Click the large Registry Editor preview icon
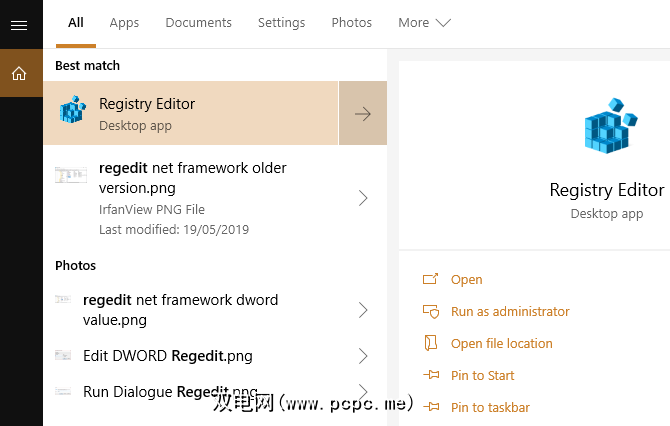The height and width of the screenshot is (426, 670). [x=607, y=130]
